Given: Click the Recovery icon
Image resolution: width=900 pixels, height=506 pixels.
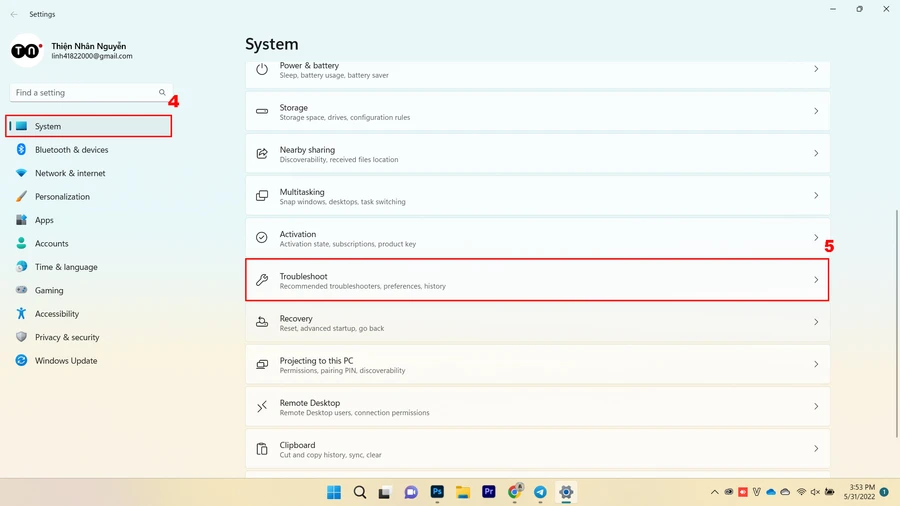Looking at the screenshot, I should tap(262, 322).
